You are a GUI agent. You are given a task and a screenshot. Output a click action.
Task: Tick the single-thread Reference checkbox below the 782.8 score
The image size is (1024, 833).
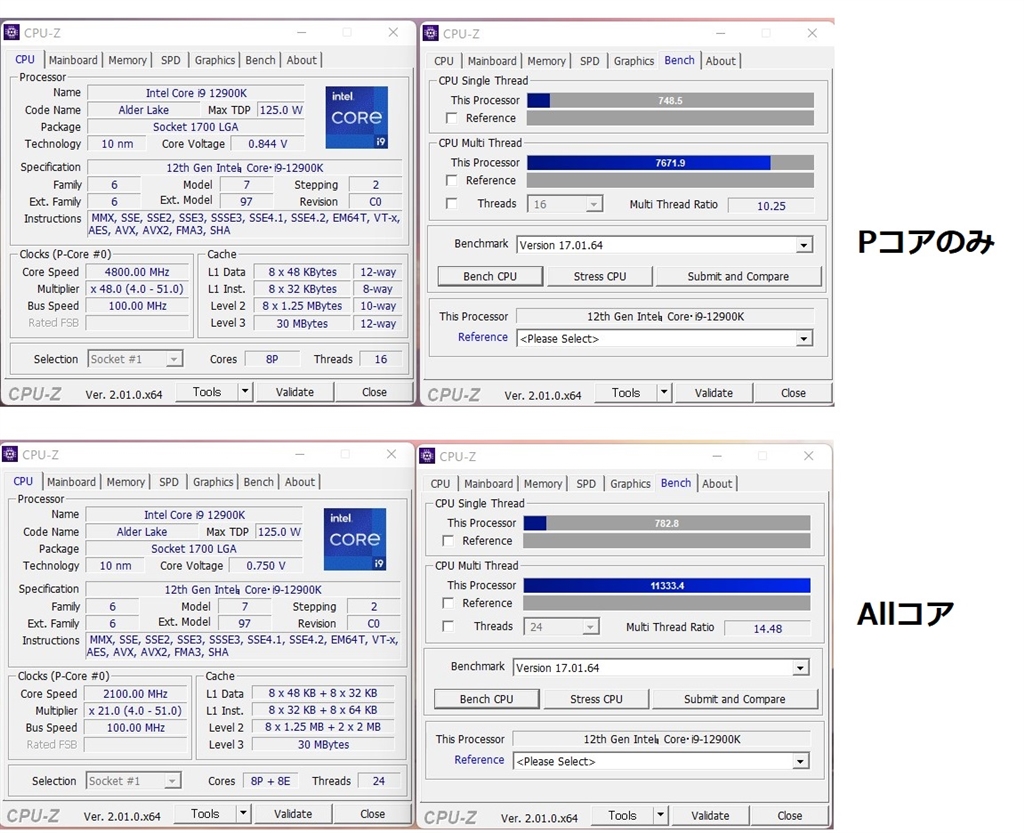pos(448,541)
